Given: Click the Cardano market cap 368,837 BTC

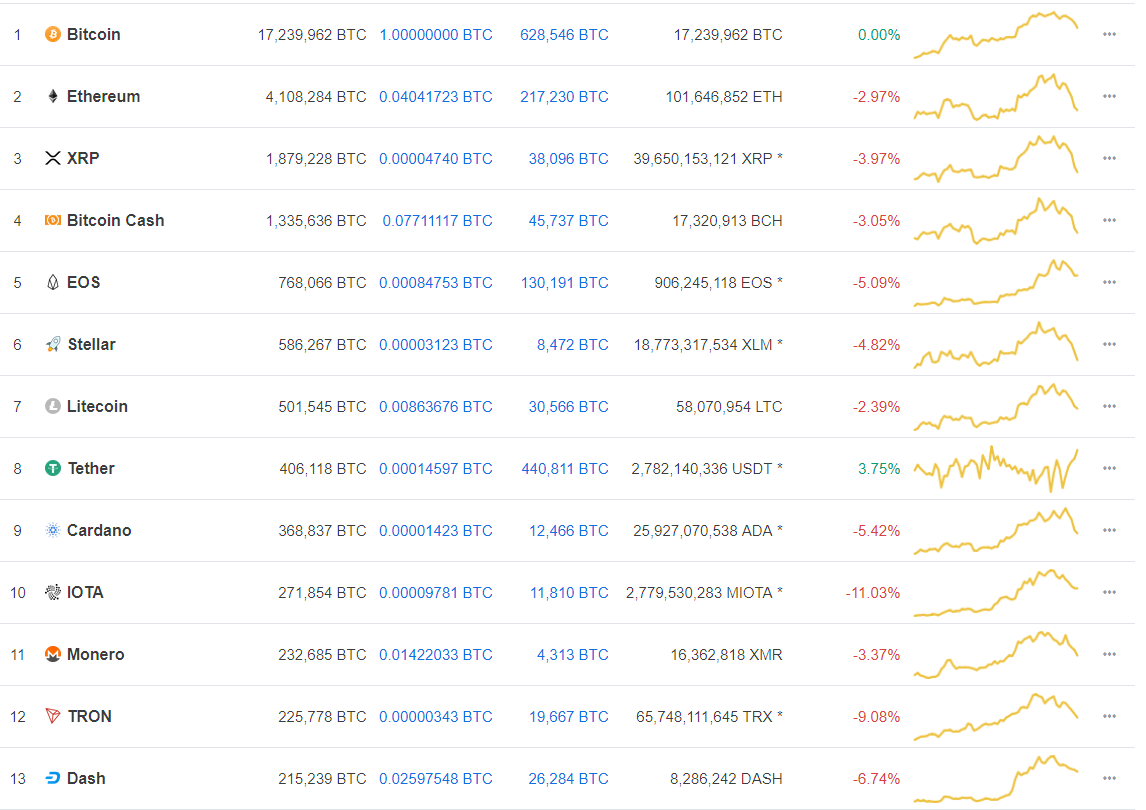Looking at the screenshot, I should pyautogui.click(x=322, y=531).
